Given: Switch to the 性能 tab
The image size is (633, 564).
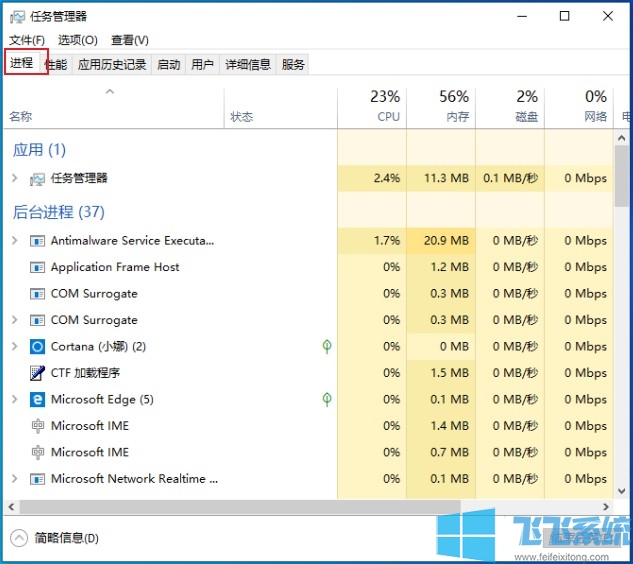Looking at the screenshot, I should tap(57, 64).
